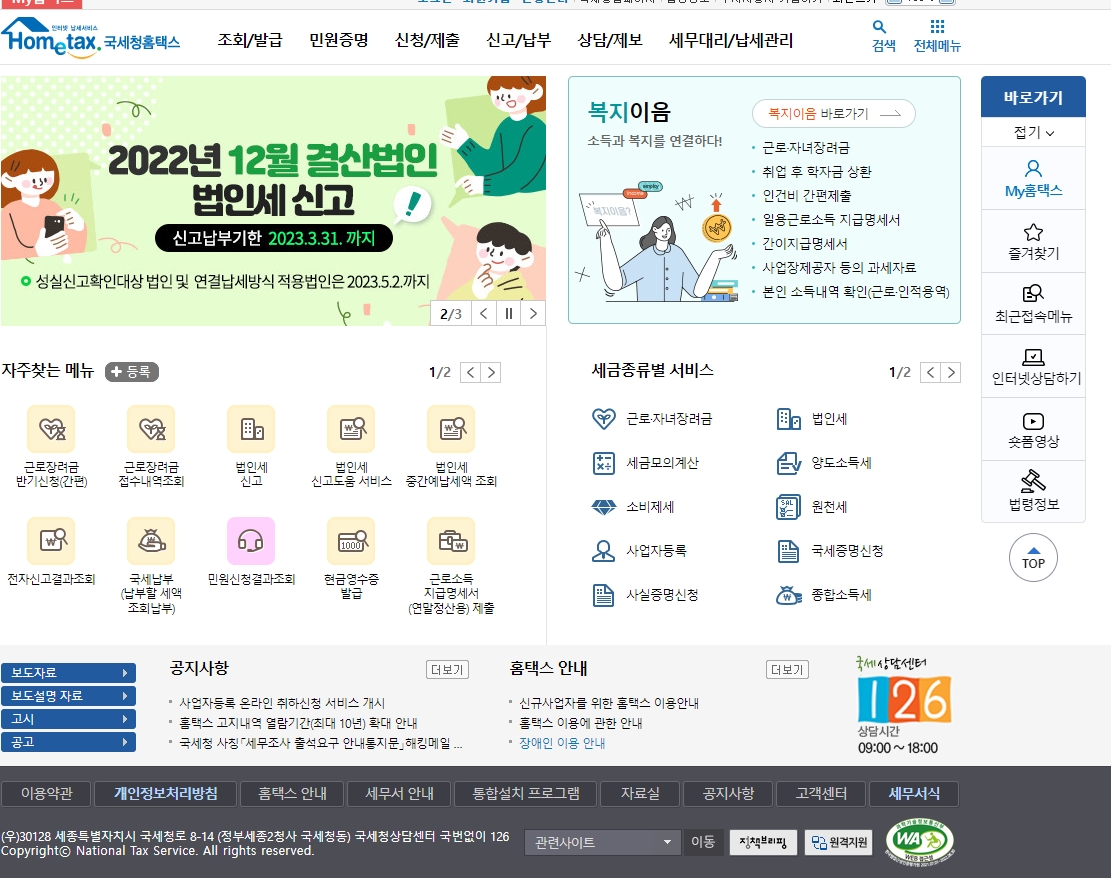
Task: Open 국세납부 money bag icon
Action: pyautogui.click(x=151, y=541)
